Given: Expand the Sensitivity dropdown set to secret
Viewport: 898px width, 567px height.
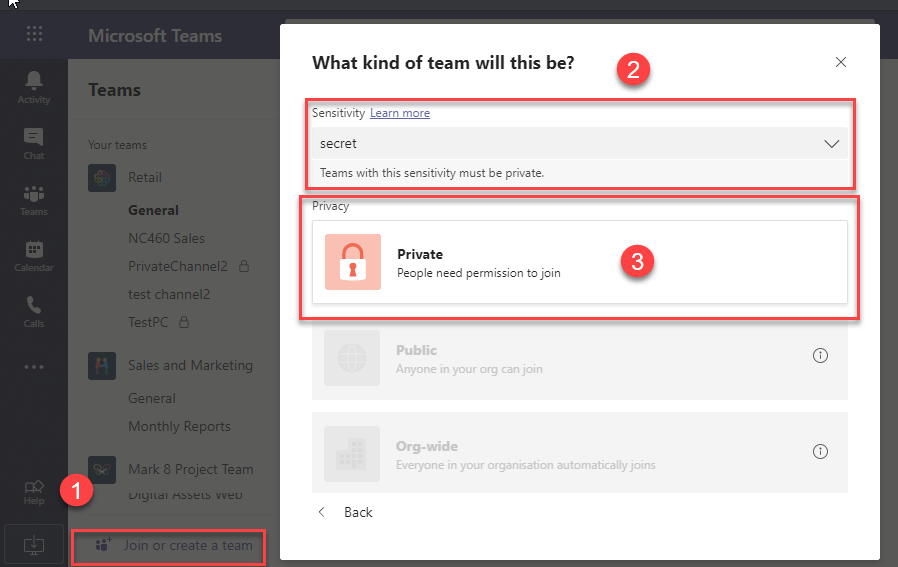Looking at the screenshot, I should coord(580,143).
